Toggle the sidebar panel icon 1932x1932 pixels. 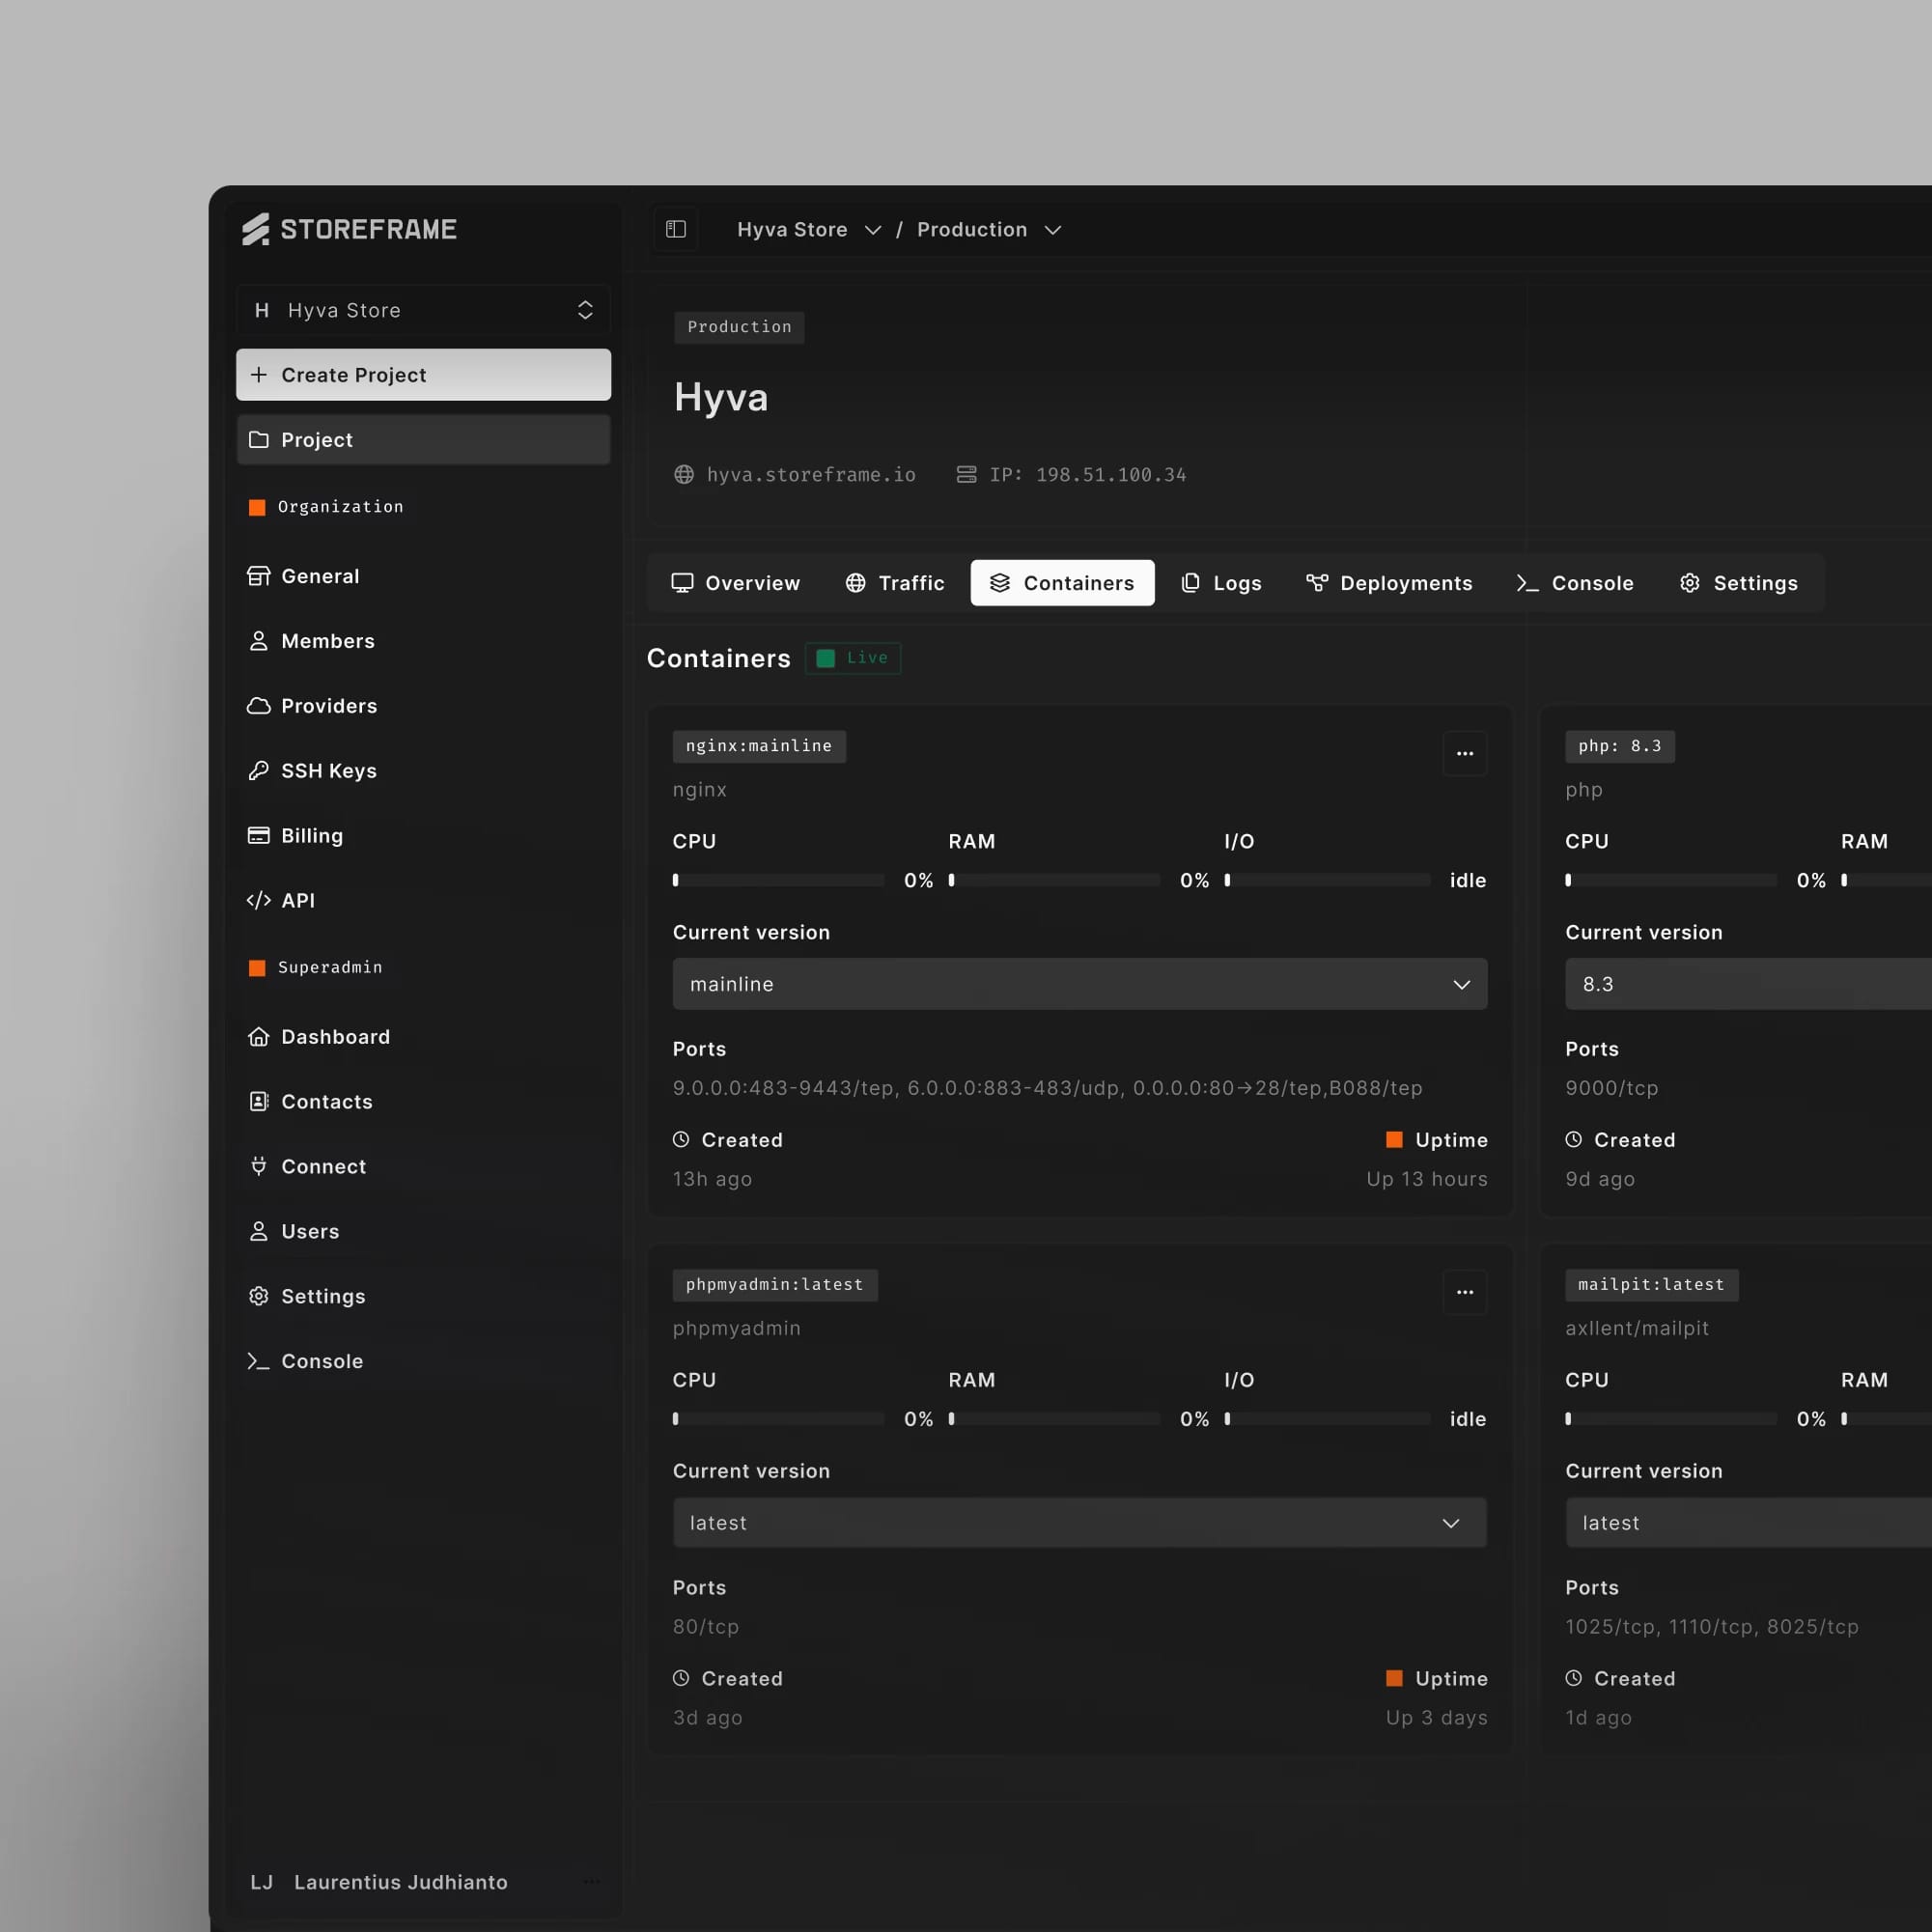point(676,229)
